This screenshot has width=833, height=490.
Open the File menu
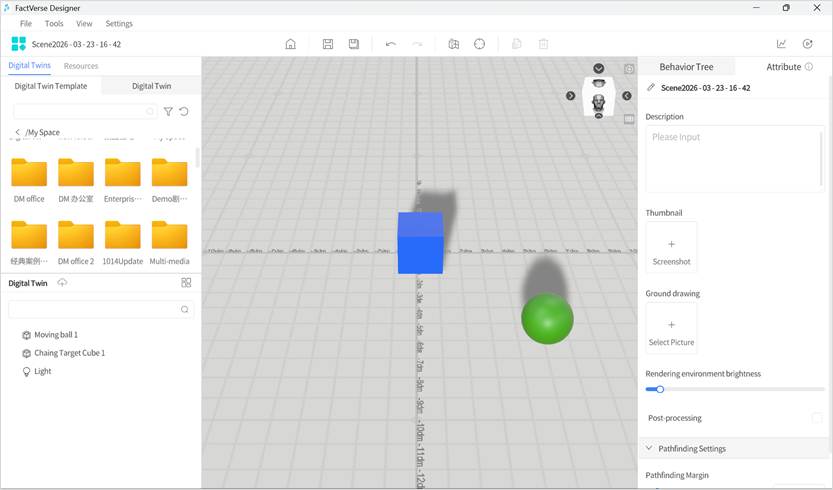(x=26, y=23)
